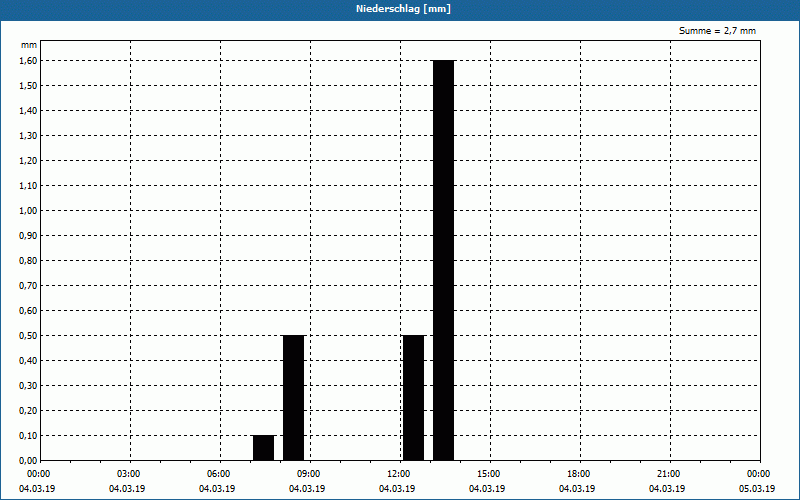Select the 0,40 y-axis value

click(x=28, y=360)
